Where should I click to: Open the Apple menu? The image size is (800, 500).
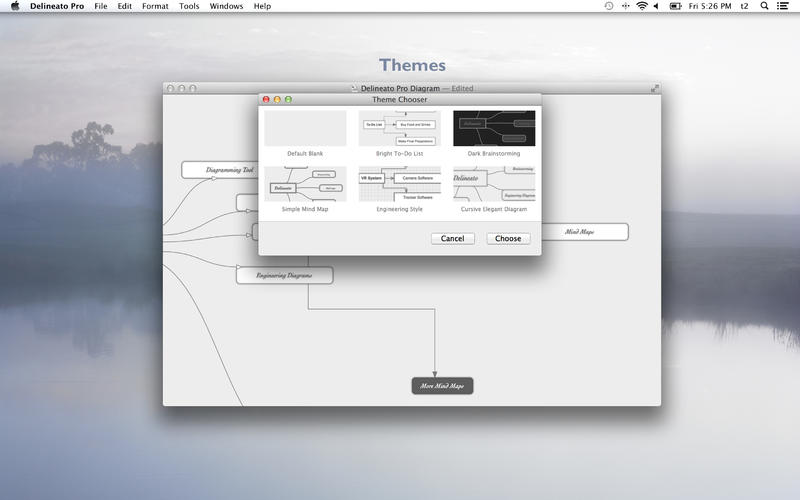(15, 6)
